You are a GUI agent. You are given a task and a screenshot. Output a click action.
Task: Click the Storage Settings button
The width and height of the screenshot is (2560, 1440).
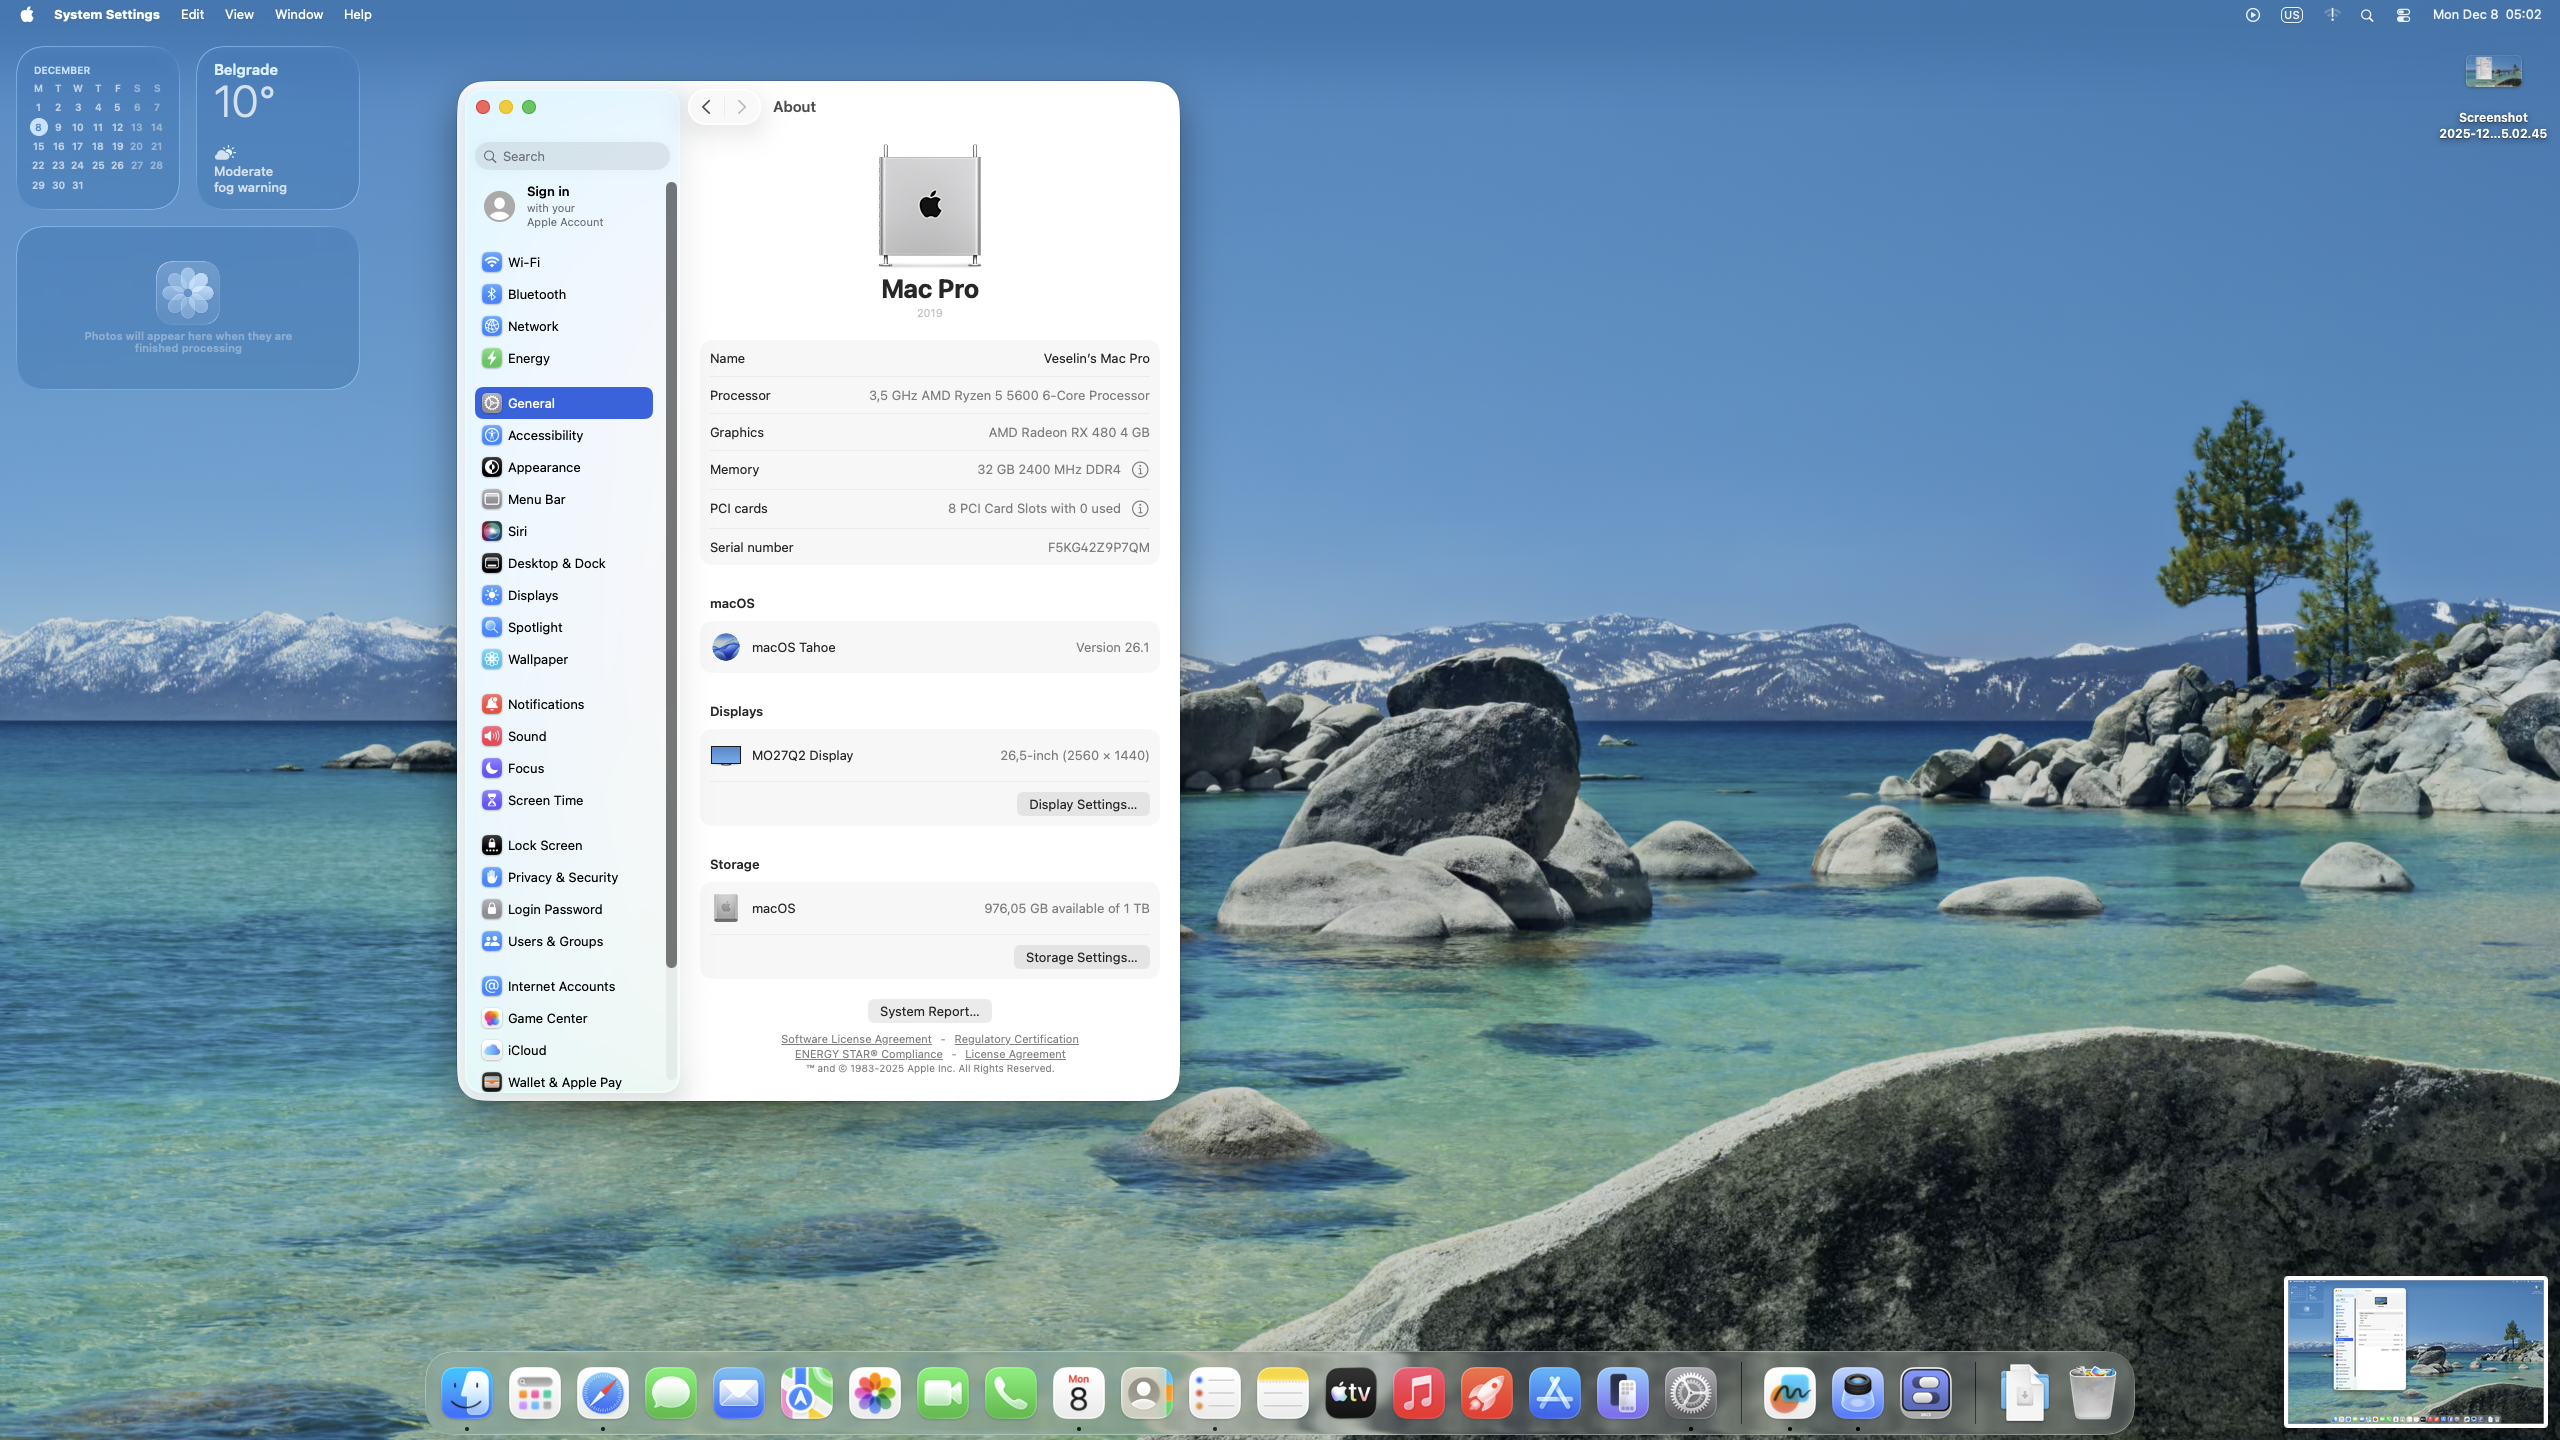[x=1081, y=957]
